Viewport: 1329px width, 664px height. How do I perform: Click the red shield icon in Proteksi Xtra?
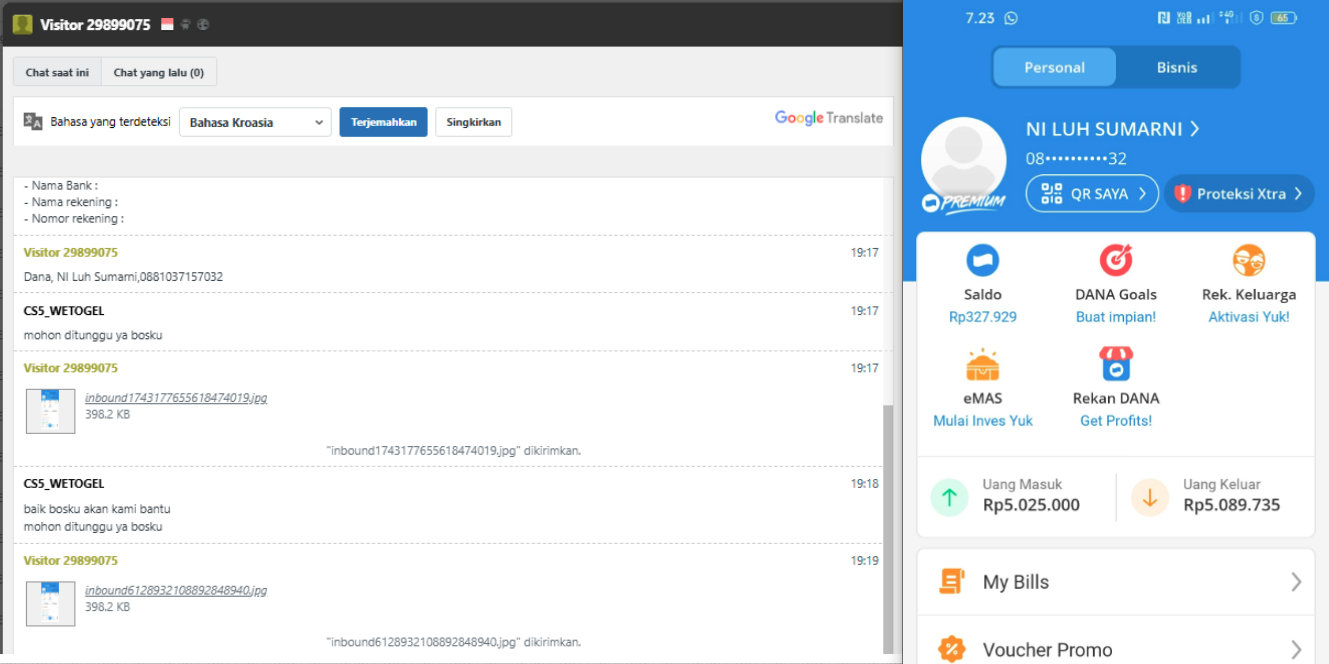pos(1182,194)
